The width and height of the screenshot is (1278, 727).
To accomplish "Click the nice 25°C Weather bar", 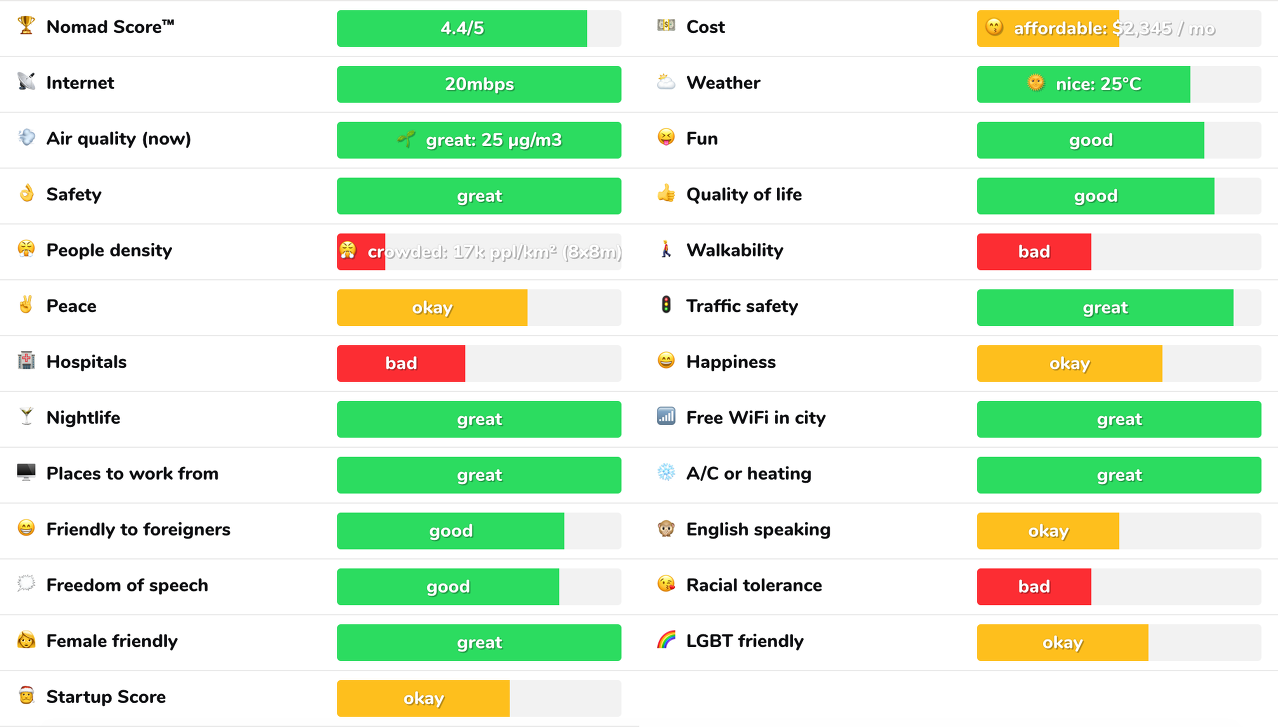I will [1119, 84].
